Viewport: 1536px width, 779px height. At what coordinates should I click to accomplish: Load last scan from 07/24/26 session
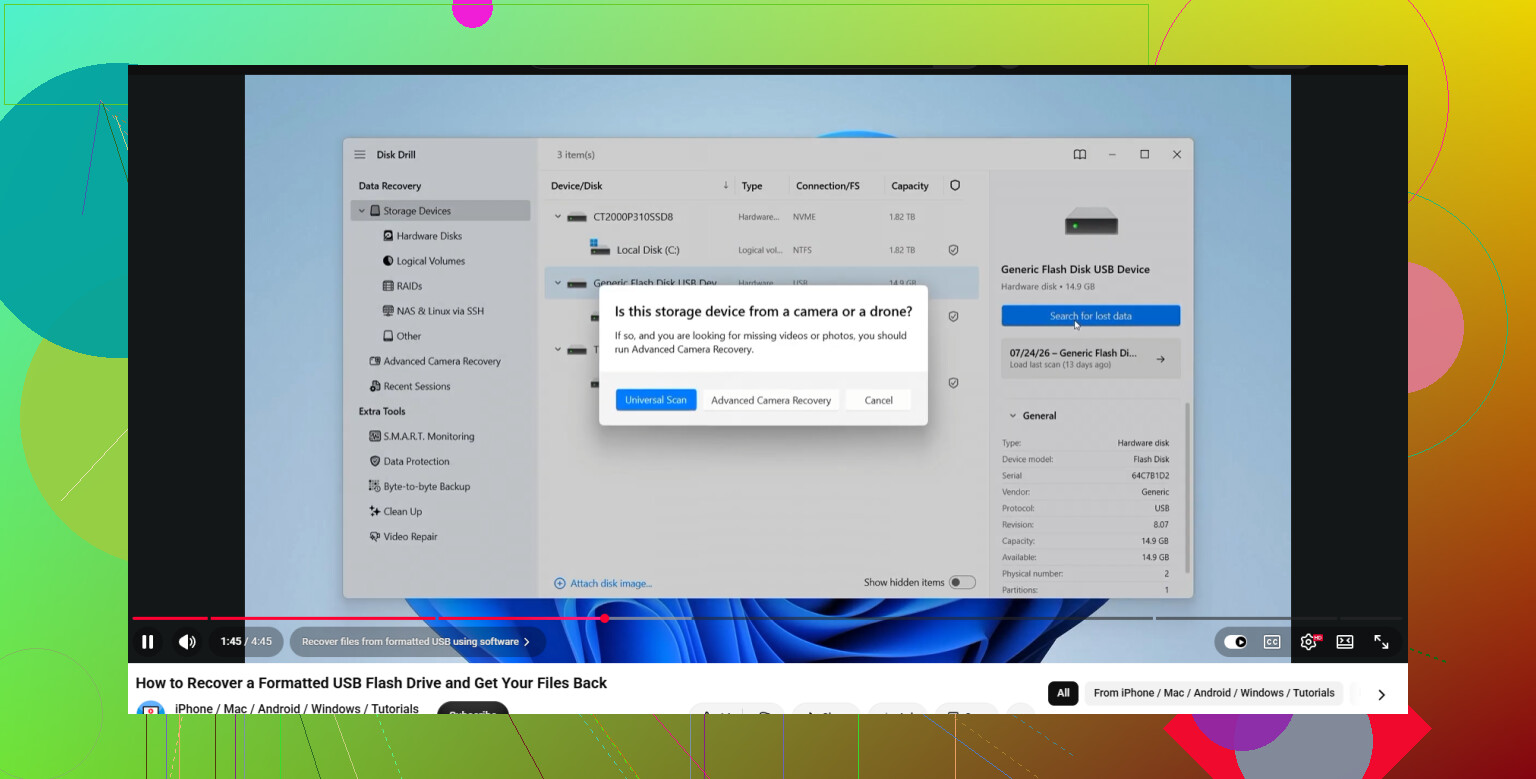[1091, 359]
